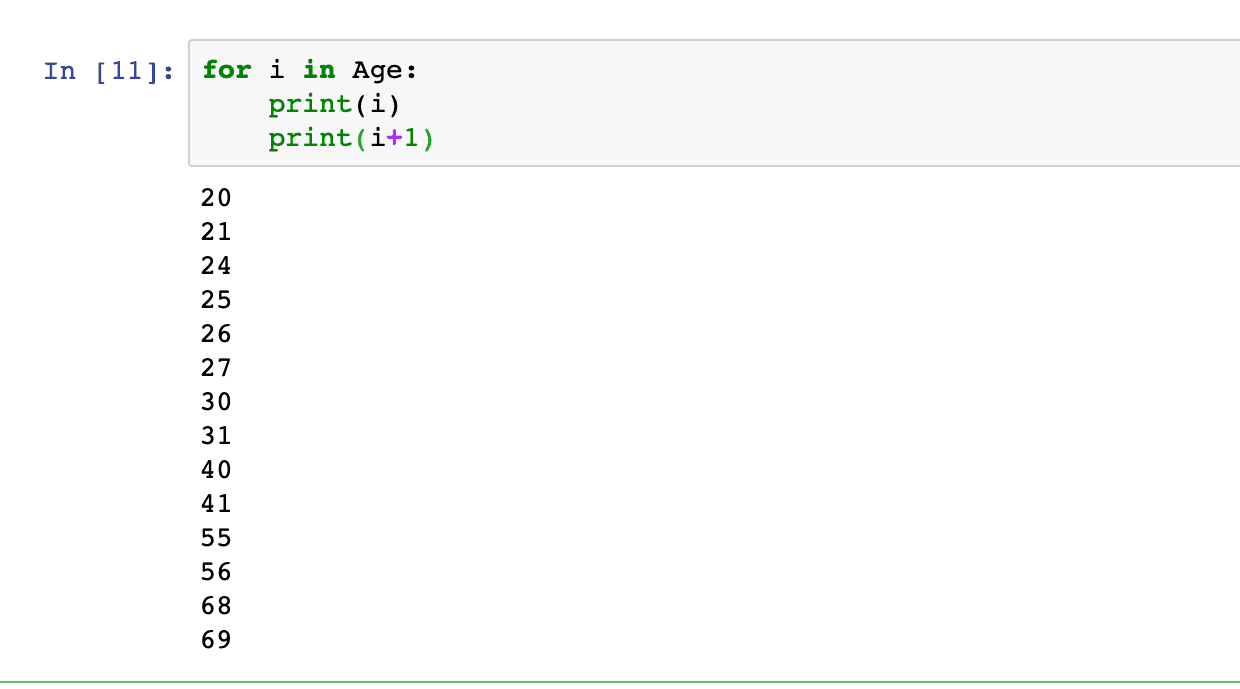Click output margin left of the numbers
This screenshot has width=1240, height=689.
[x=100, y=420]
